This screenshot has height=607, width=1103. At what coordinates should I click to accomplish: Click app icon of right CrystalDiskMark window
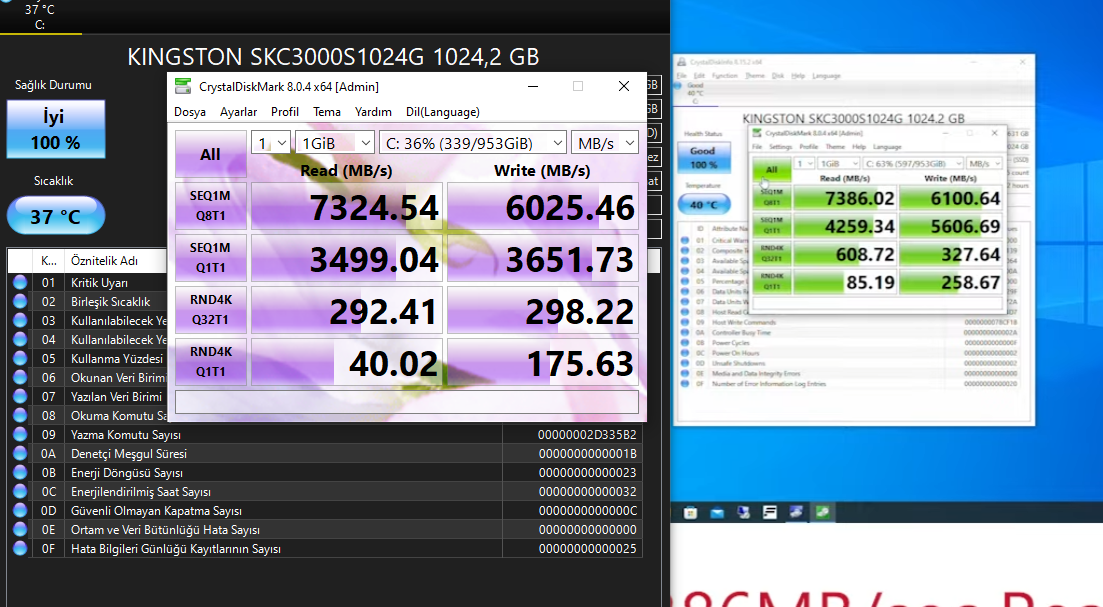click(x=757, y=133)
